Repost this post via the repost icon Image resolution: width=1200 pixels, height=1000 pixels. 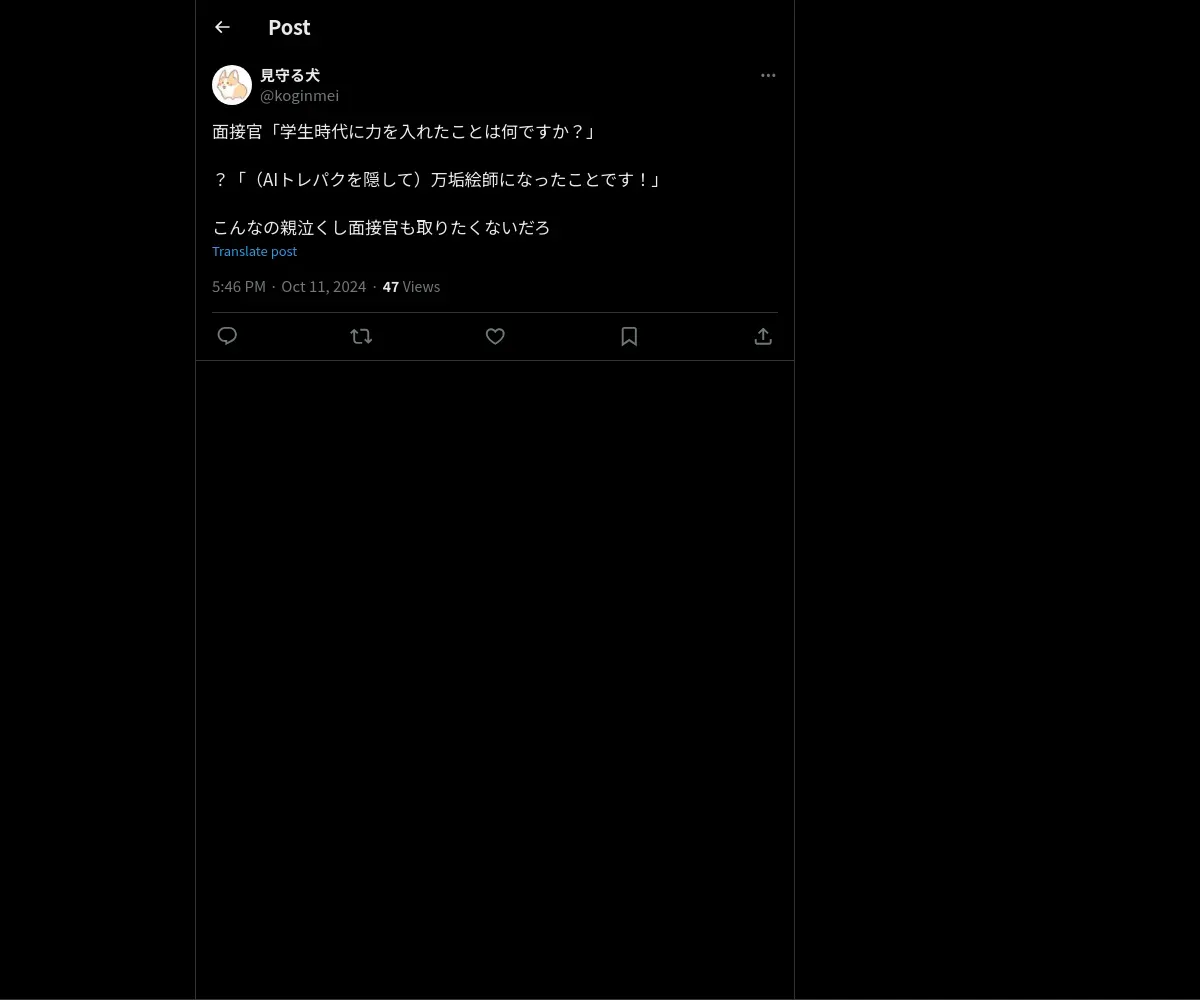tap(361, 336)
